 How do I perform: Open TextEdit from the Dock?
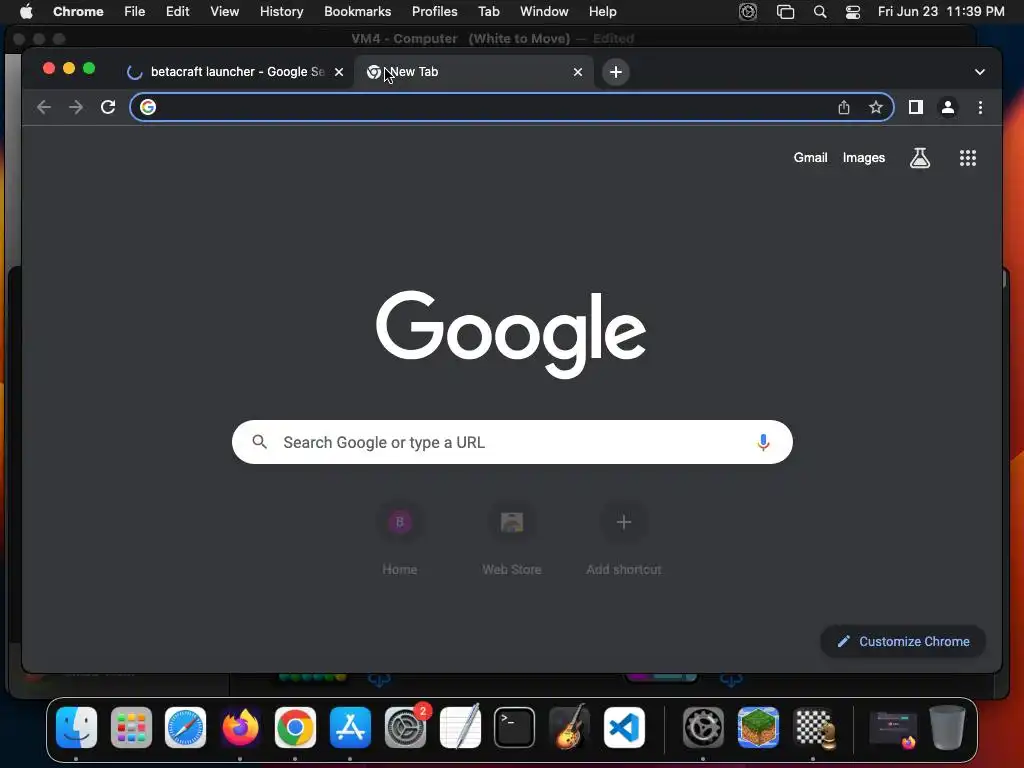click(x=460, y=728)
